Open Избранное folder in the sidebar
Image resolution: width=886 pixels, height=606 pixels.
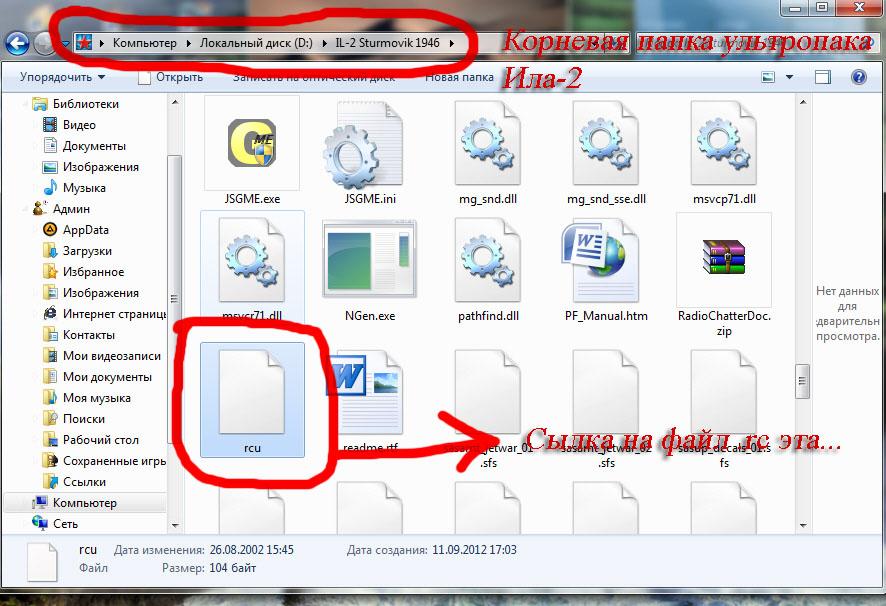[84, 272]
